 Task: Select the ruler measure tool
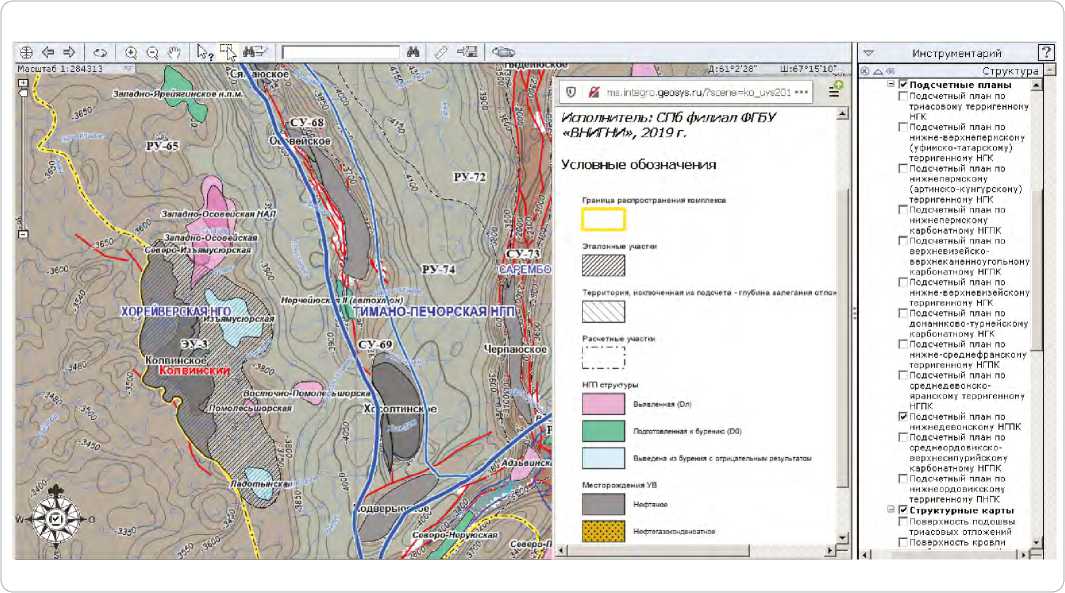[x=441, y=52]
